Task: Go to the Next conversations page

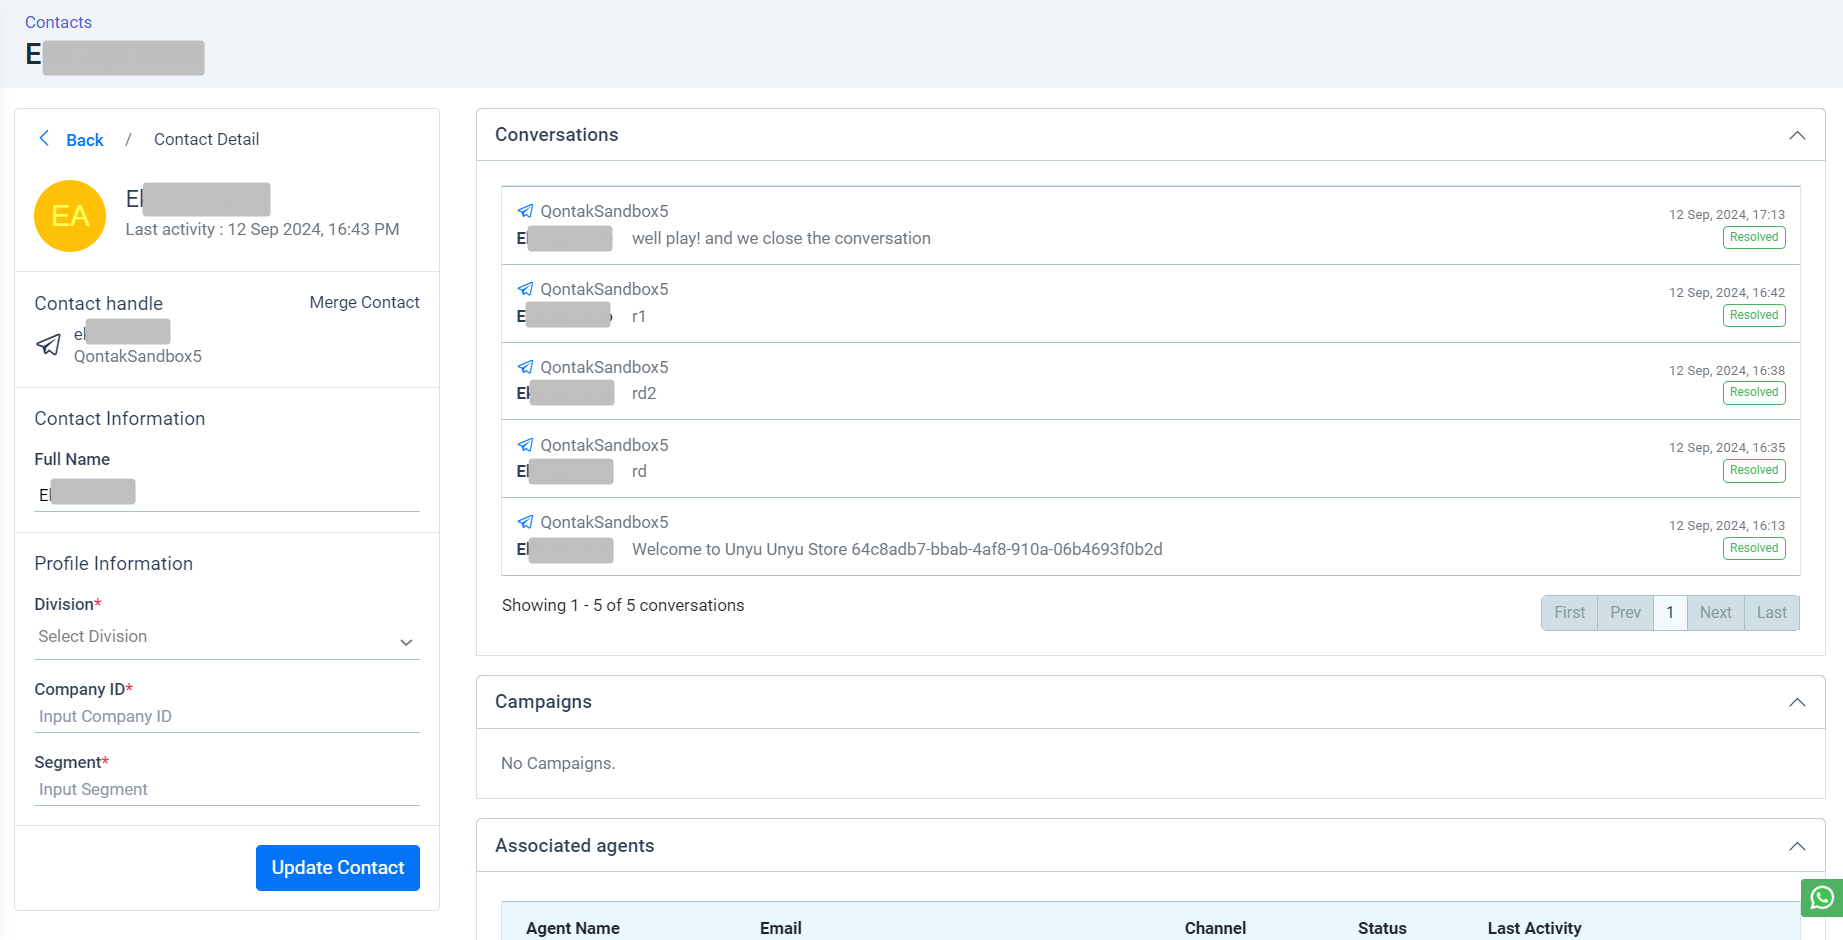Action: [1715, 613]
